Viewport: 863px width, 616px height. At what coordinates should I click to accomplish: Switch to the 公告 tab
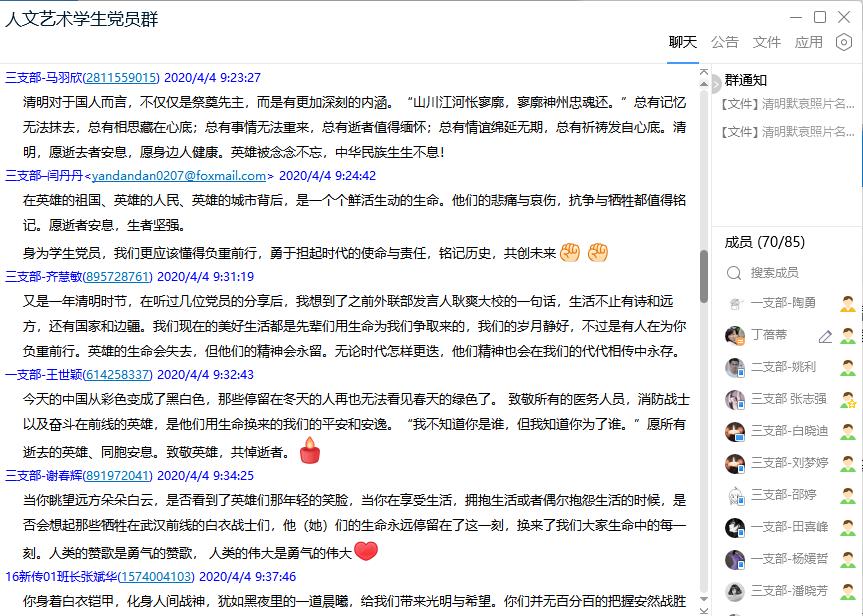pyautogui.click(x=725, y=42)
